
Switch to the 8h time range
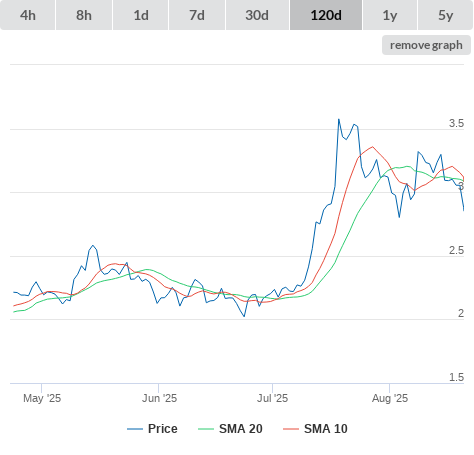pyautogui.click(x=84, y=15)
